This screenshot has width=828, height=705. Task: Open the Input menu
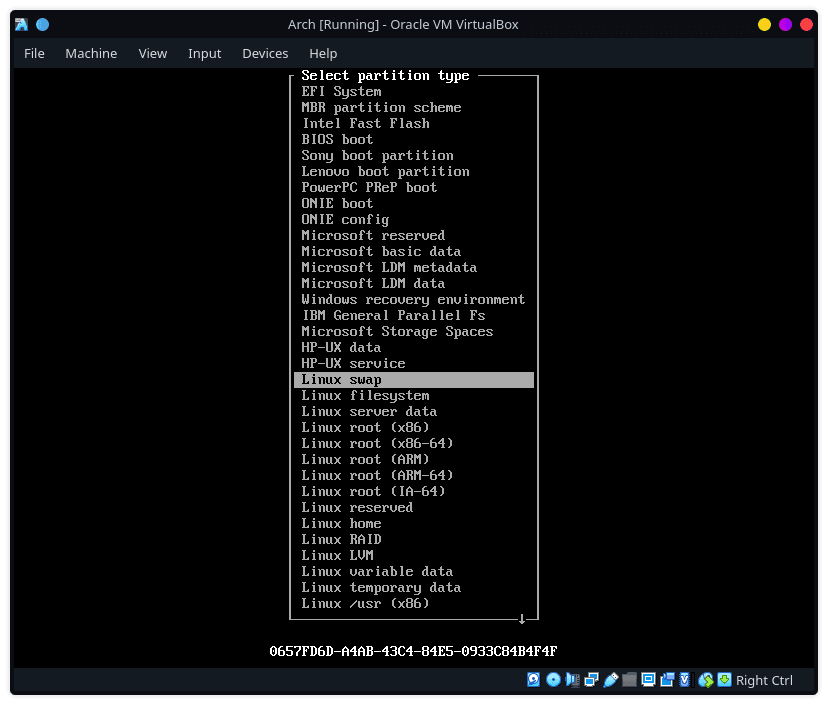coord(204,53)
